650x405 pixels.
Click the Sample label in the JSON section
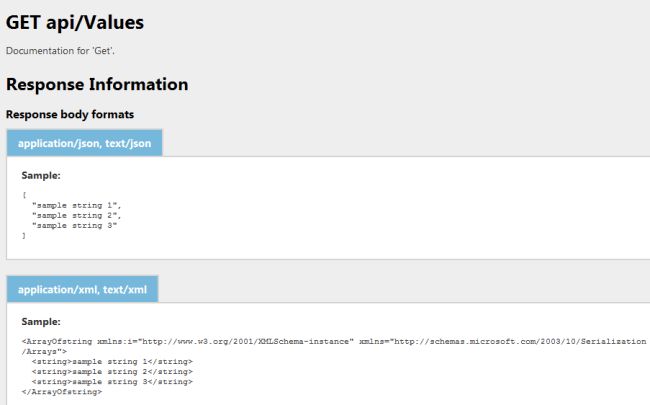(41, 175)
